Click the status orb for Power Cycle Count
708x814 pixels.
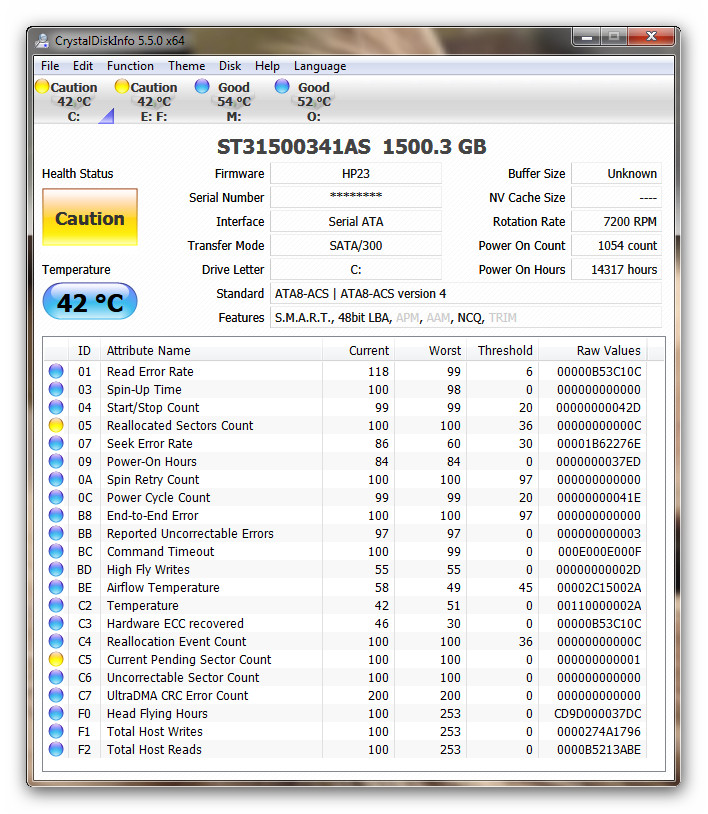point(56,497)
